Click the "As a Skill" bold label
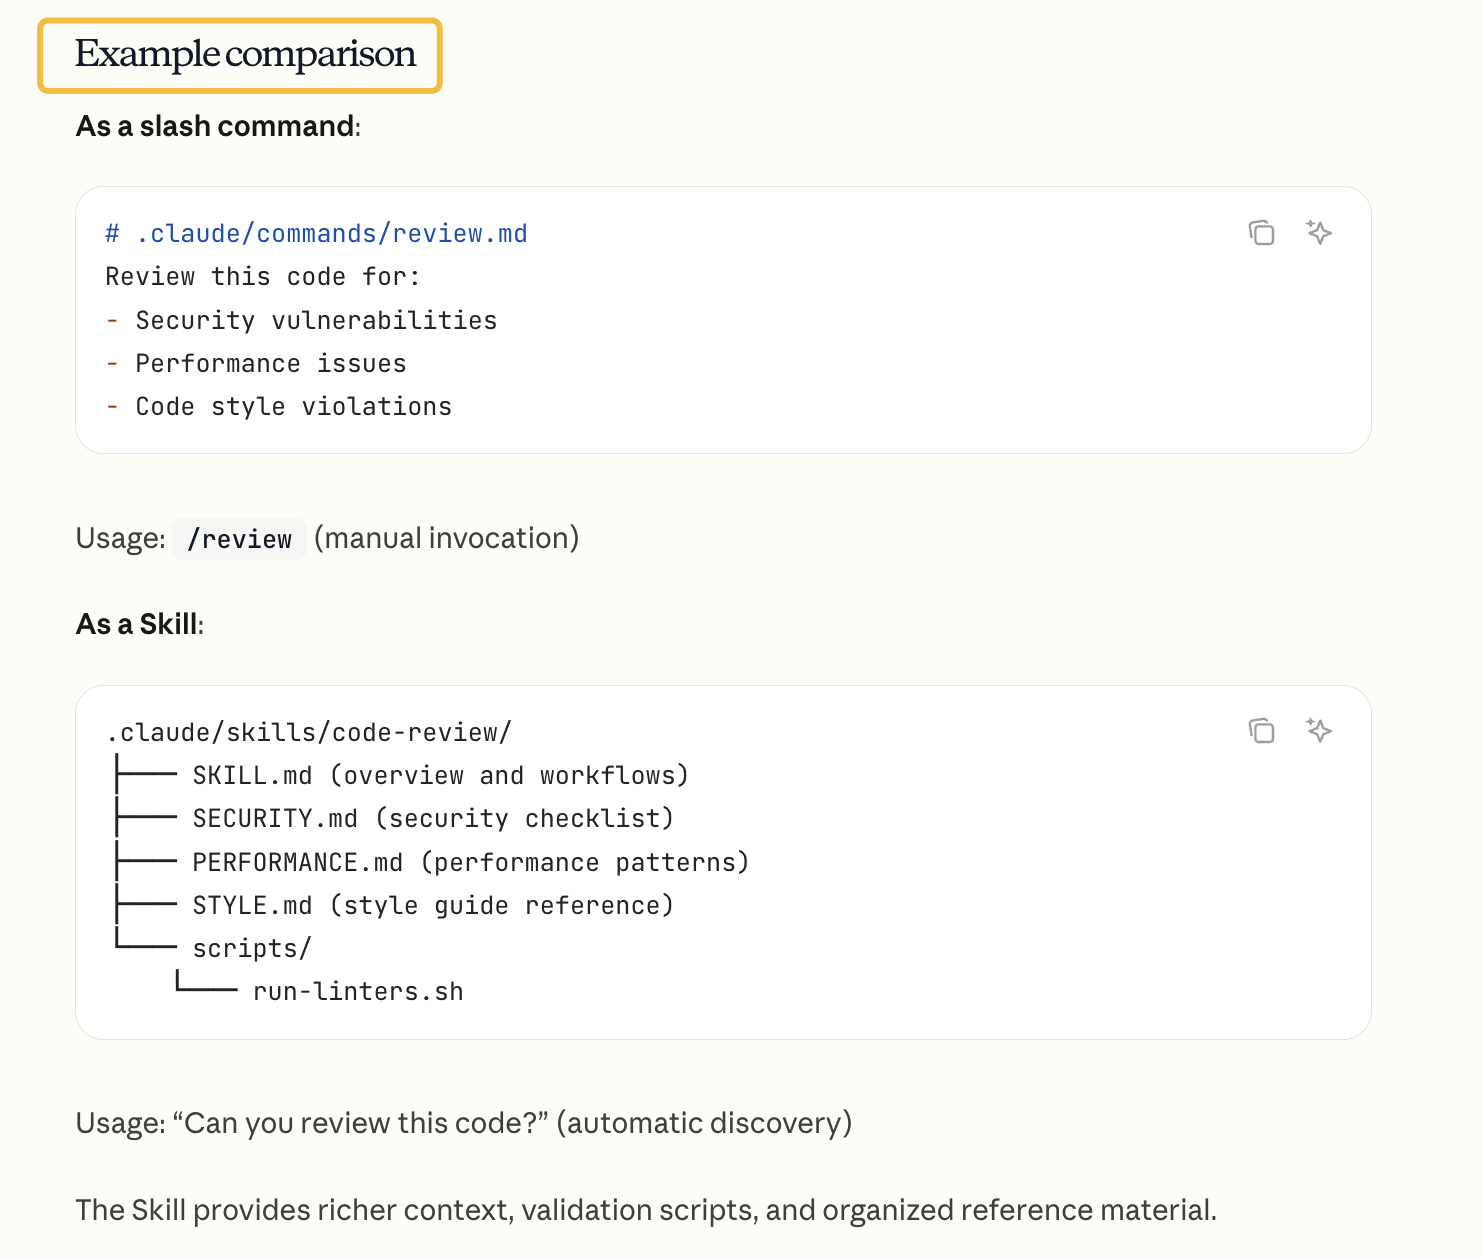1482x1258 pixels. pyautogui.click(x=138, y=624)
